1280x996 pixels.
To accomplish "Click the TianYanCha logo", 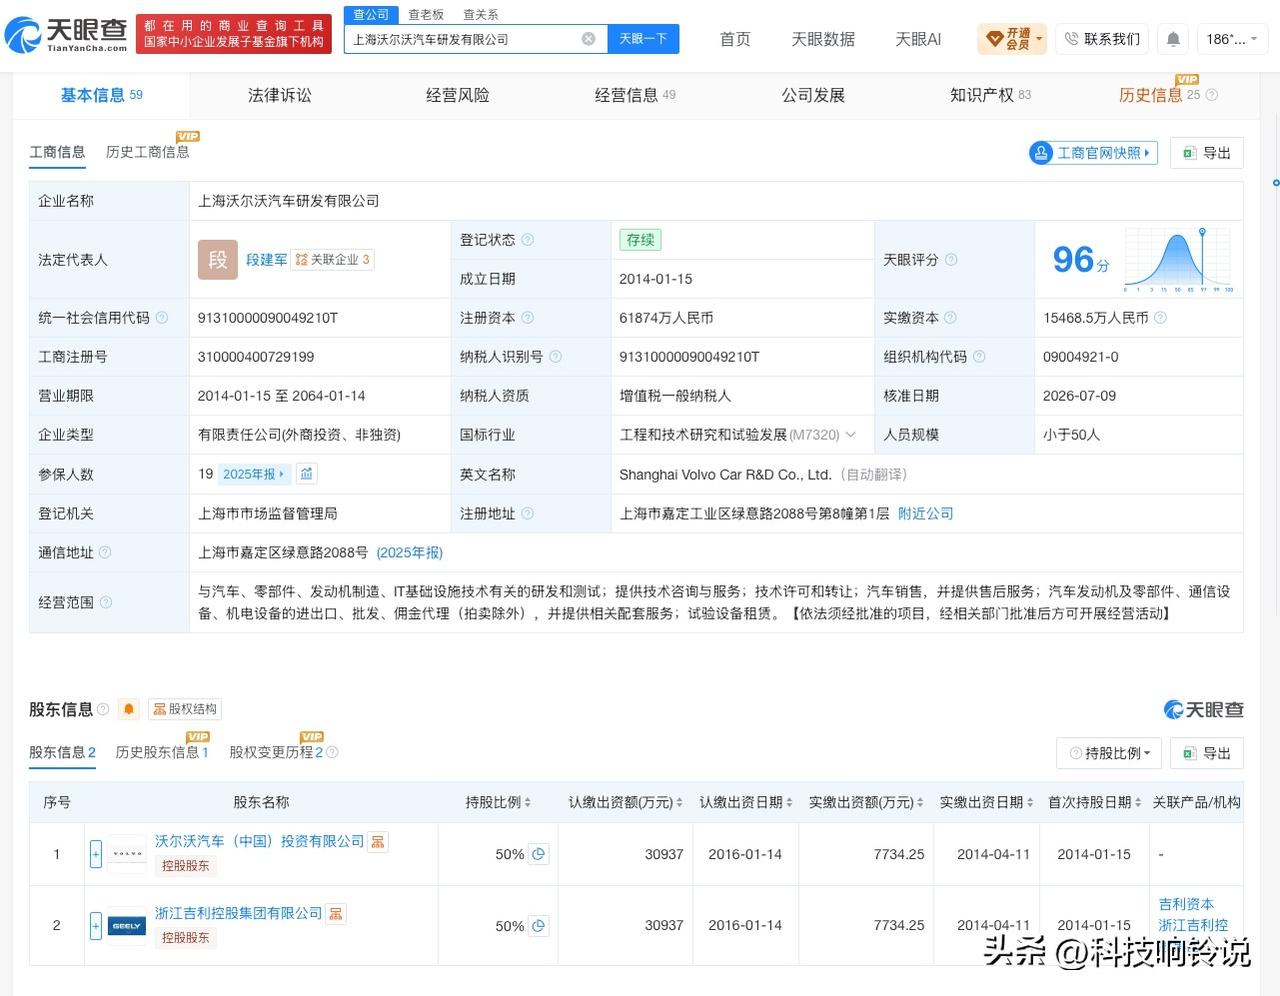I will tap(66, 35).
